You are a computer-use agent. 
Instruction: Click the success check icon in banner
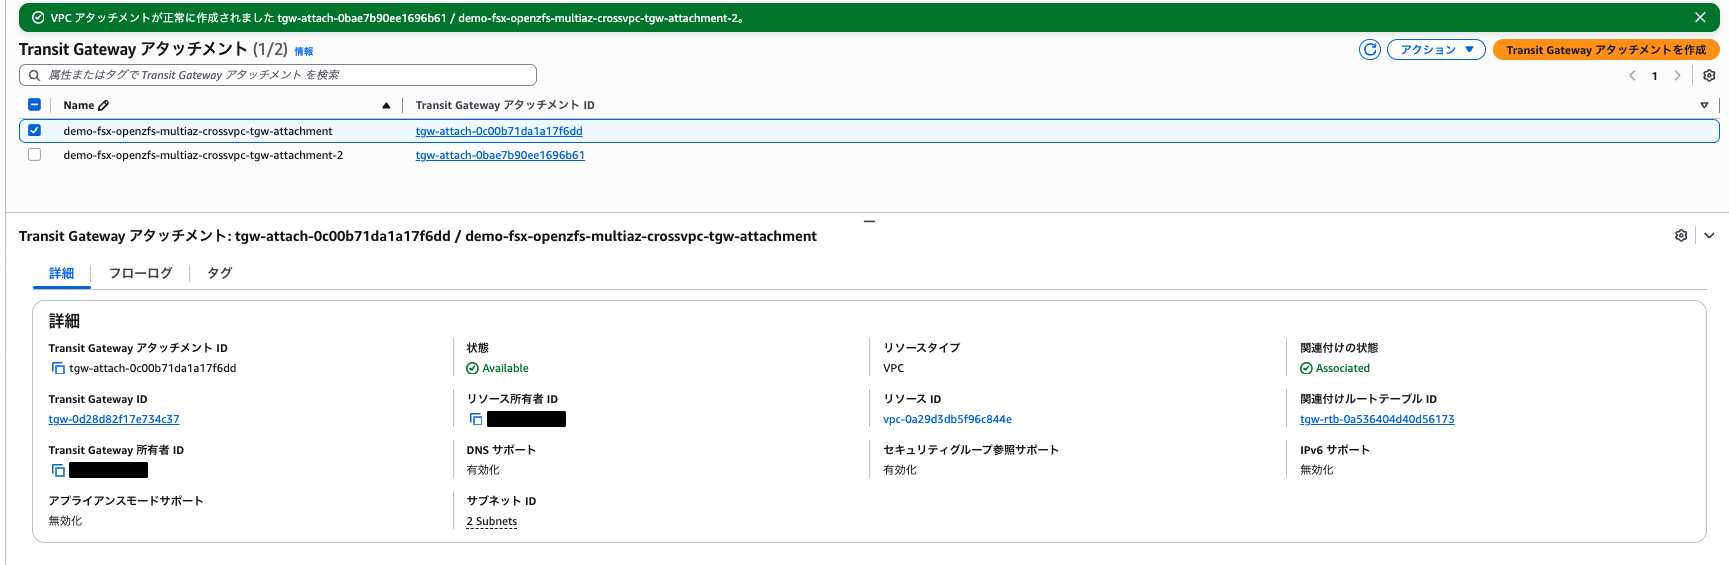(x=38, y=18)
